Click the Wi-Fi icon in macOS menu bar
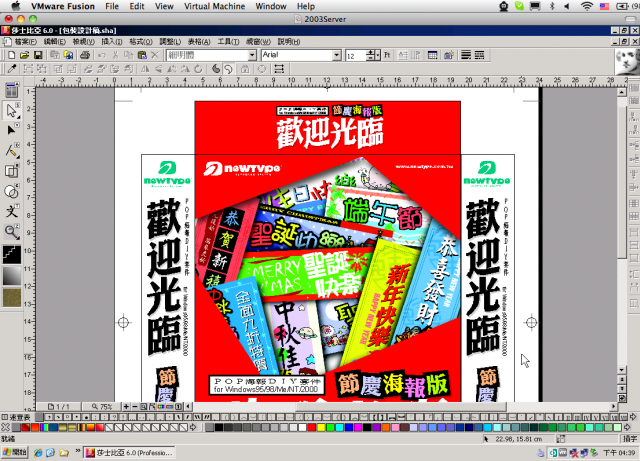The height and width of the screenshot is (461, 640). click(x=587, y=6)
